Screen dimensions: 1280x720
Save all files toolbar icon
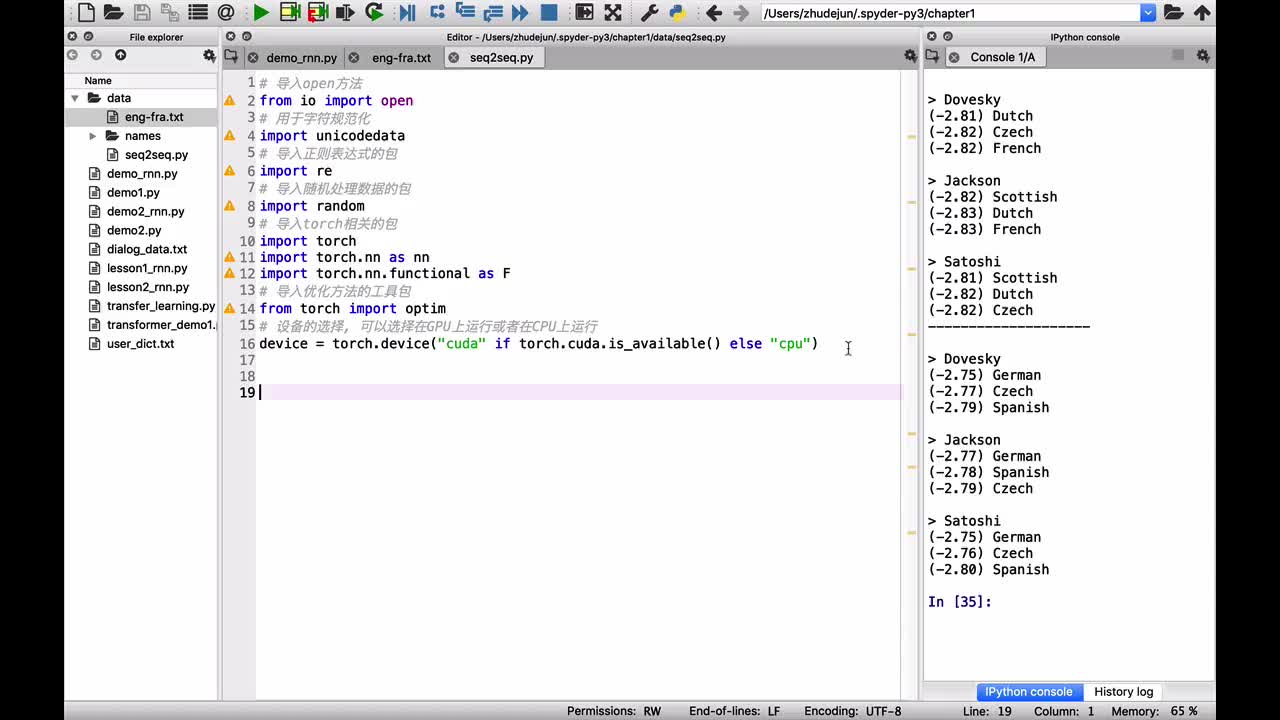[x=169, y=13]
